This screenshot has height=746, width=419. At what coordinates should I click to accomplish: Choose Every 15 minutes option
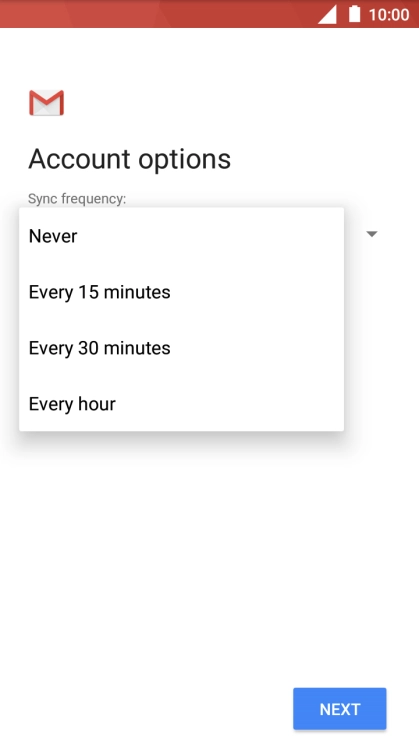181,292
